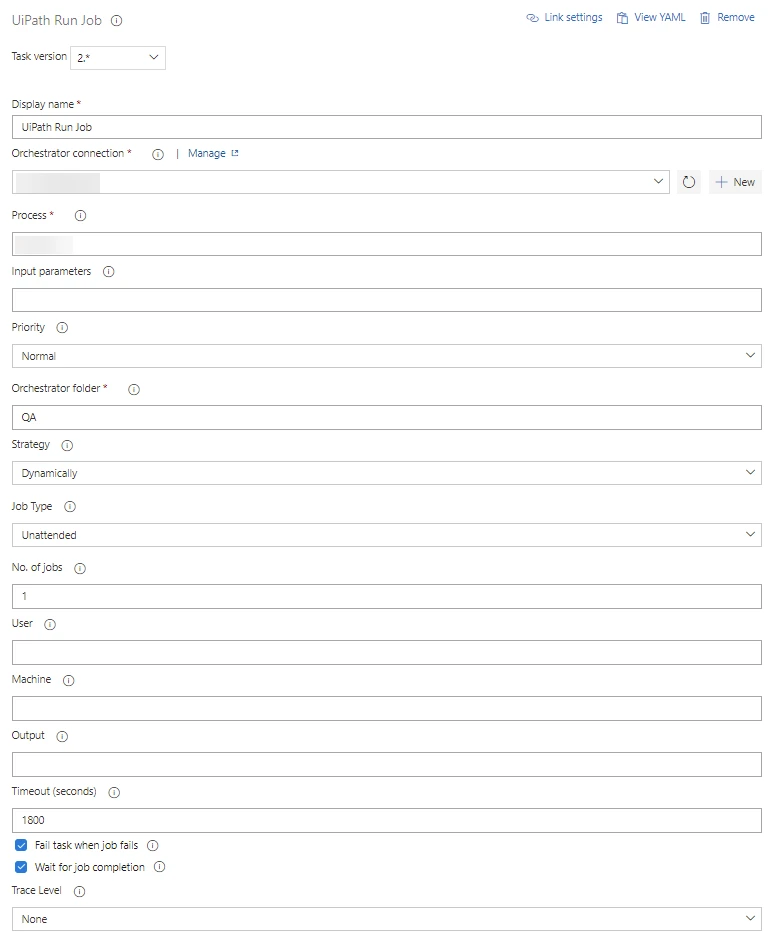Screen dimensions: 783x933
Task: Expand the Priority dropdown set to Normal
Action: click(387, 356)
